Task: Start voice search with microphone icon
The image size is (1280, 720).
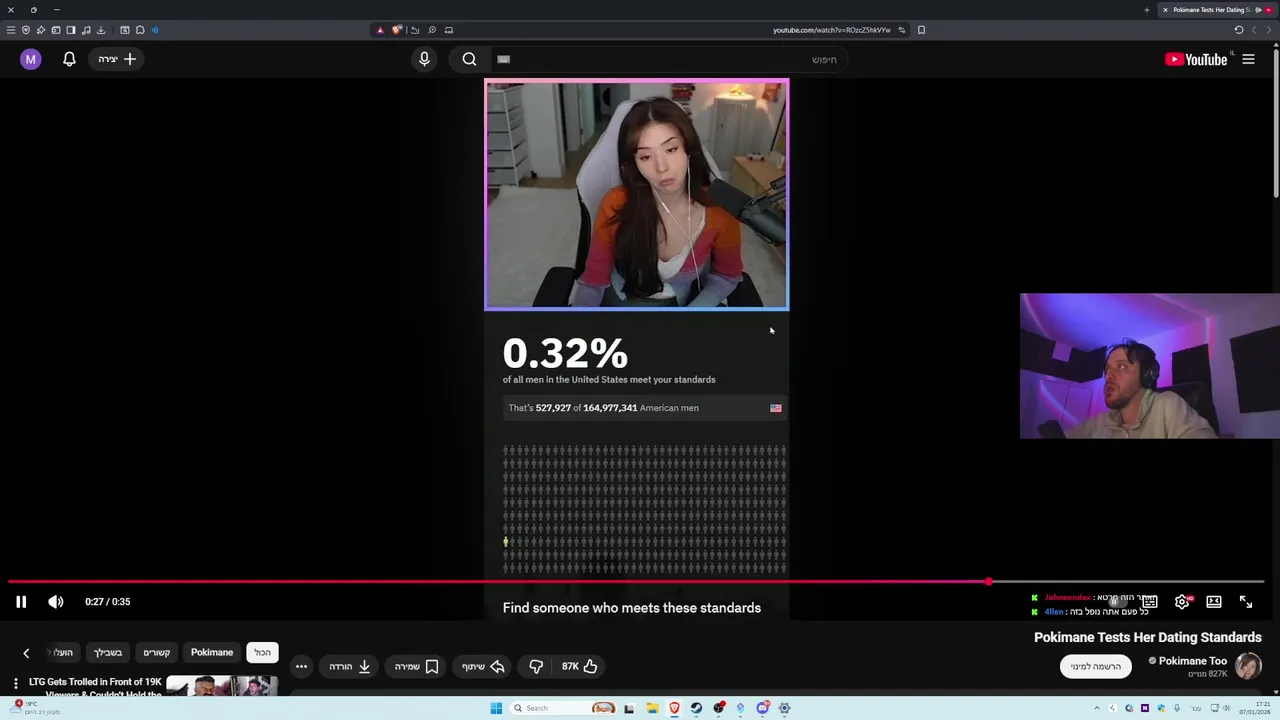Action: [424, 59]
